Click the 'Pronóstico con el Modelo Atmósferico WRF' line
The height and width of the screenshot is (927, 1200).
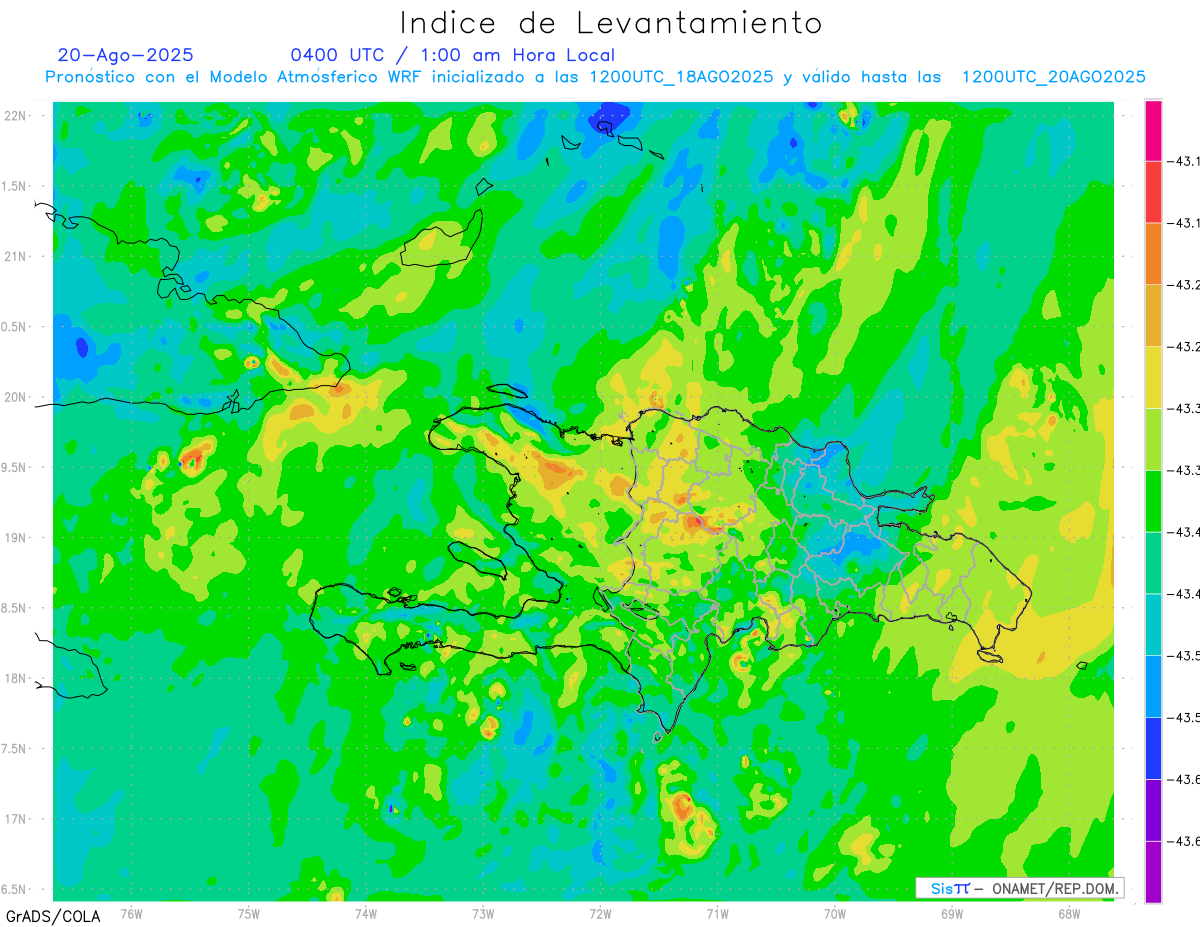pyautogui.click(x=595, y=77)
